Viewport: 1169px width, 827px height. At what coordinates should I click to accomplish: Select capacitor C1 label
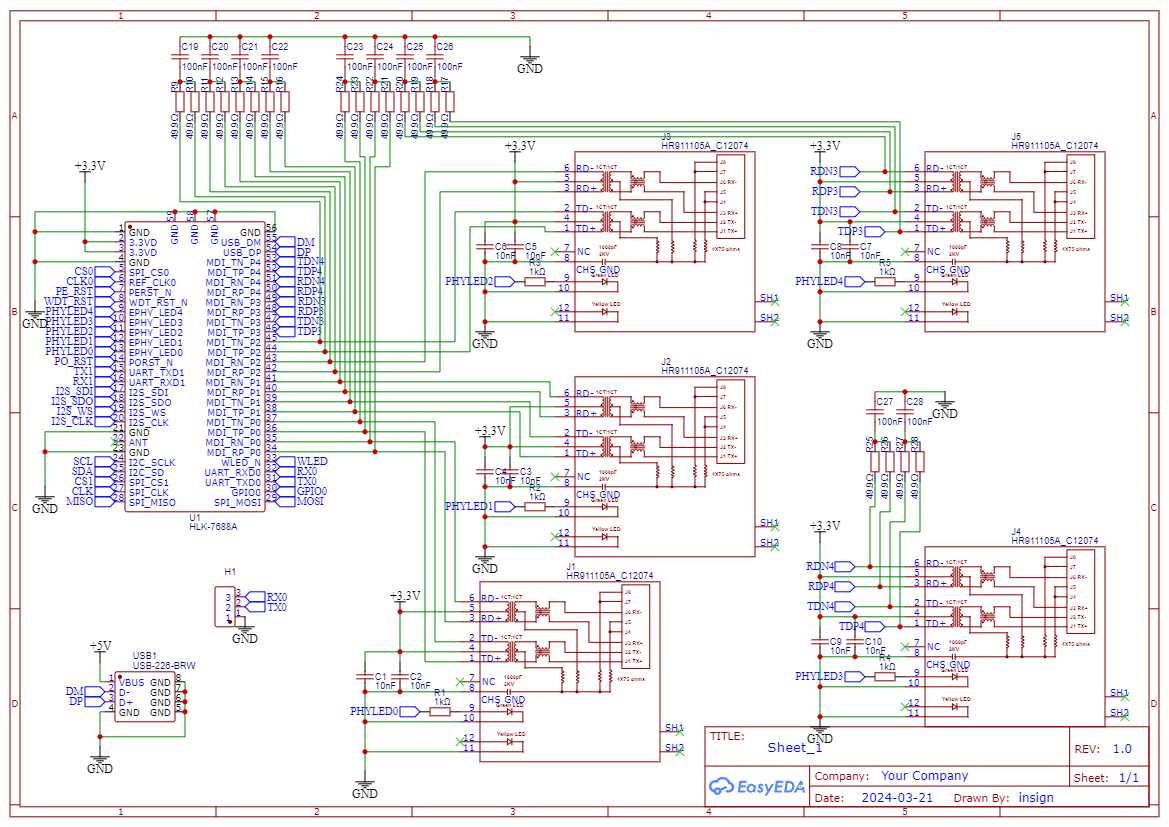point(380,676)
